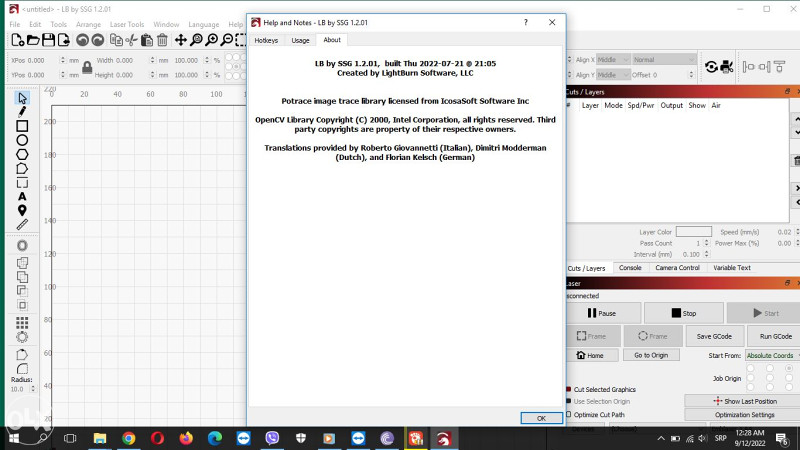Open the Normal text style dropdown
This screenshot has width=800, height=450.
tap(664, 60)
